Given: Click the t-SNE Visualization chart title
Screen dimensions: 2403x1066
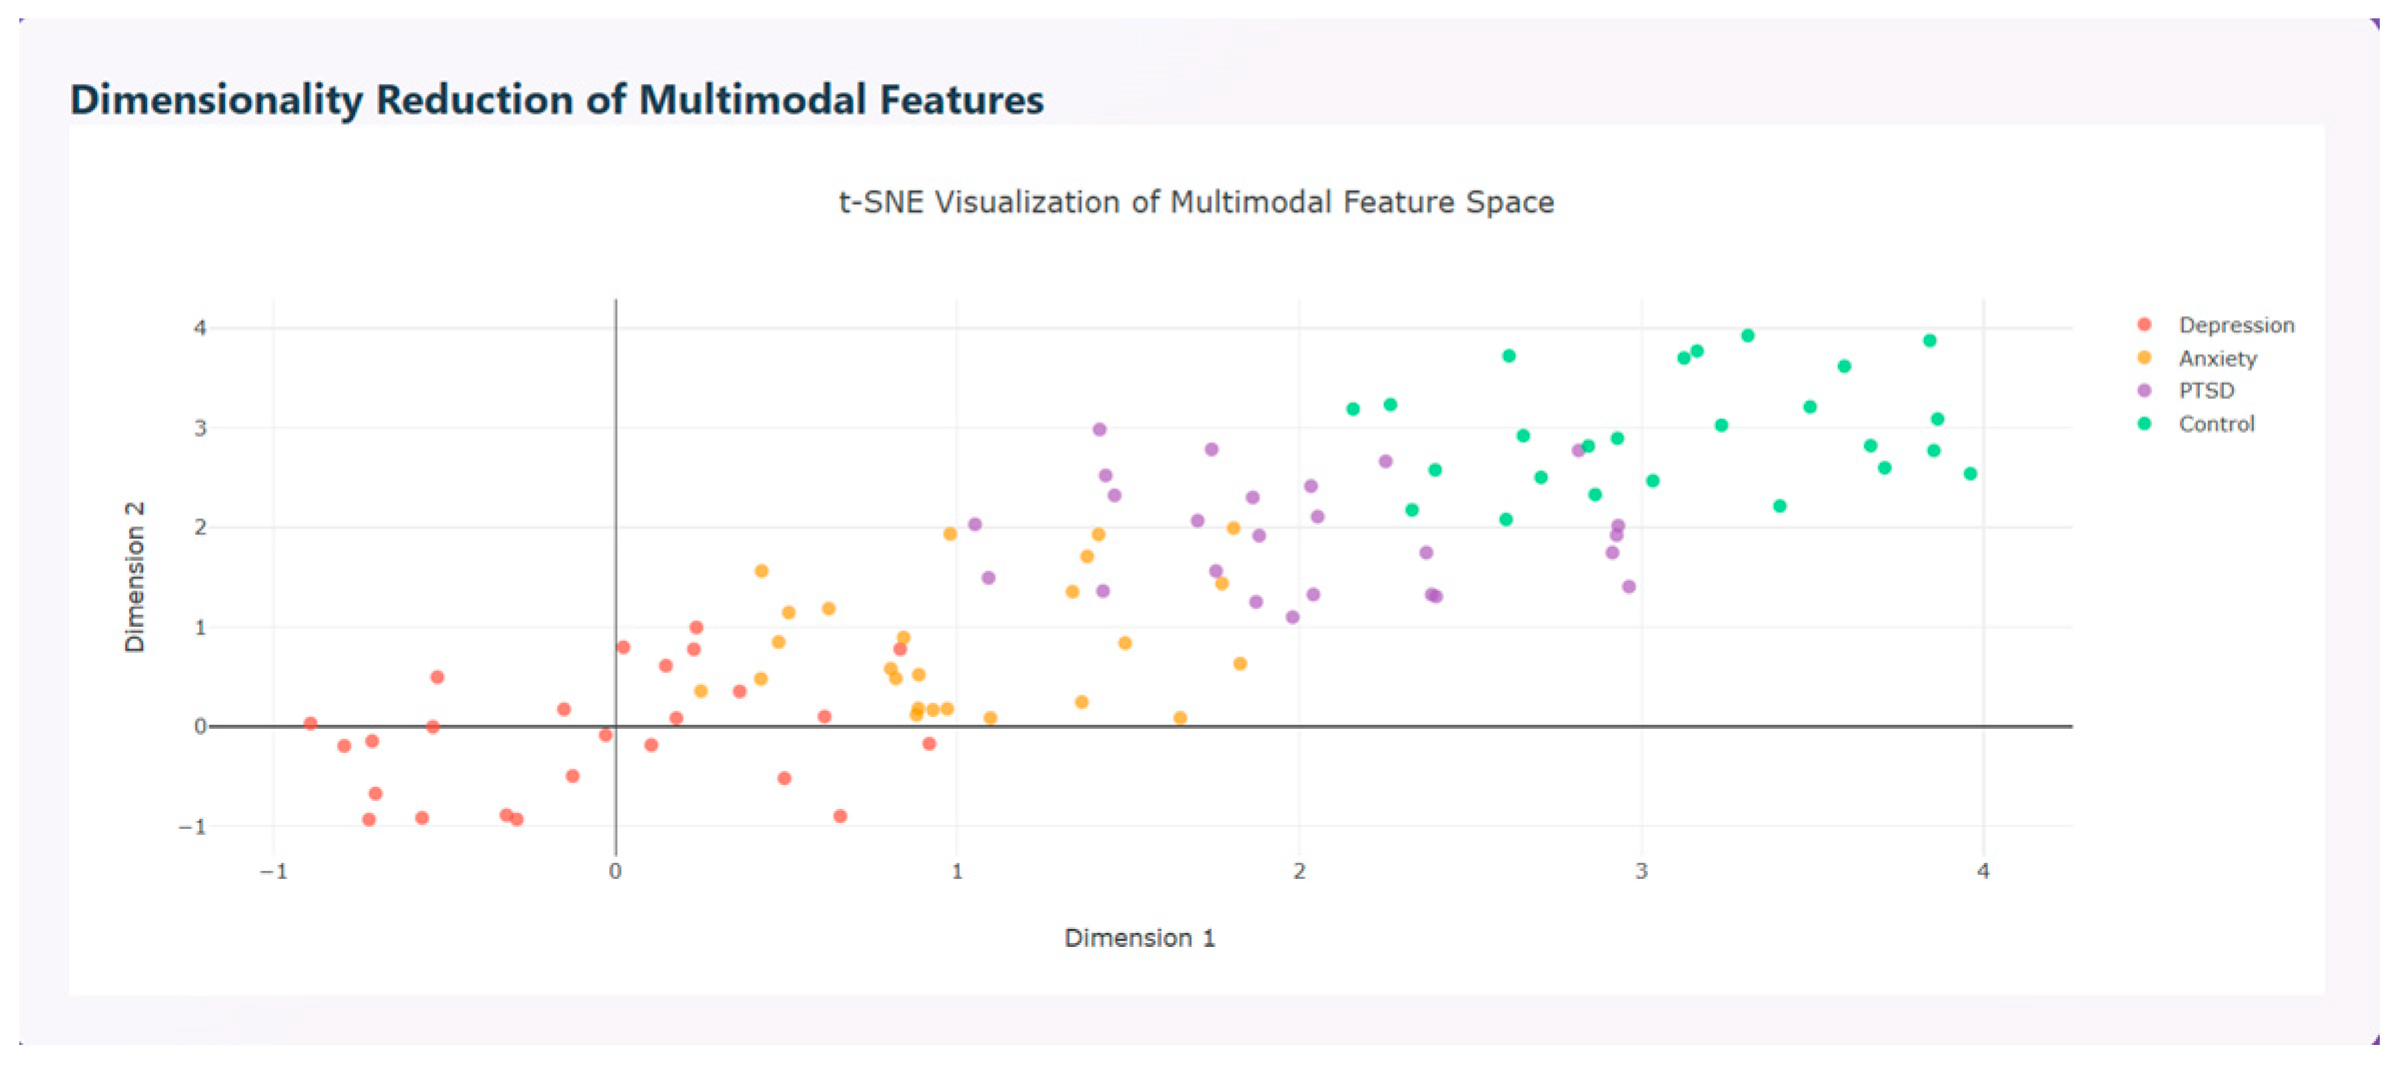Looking at the screenshot, I should [1196, 202].
